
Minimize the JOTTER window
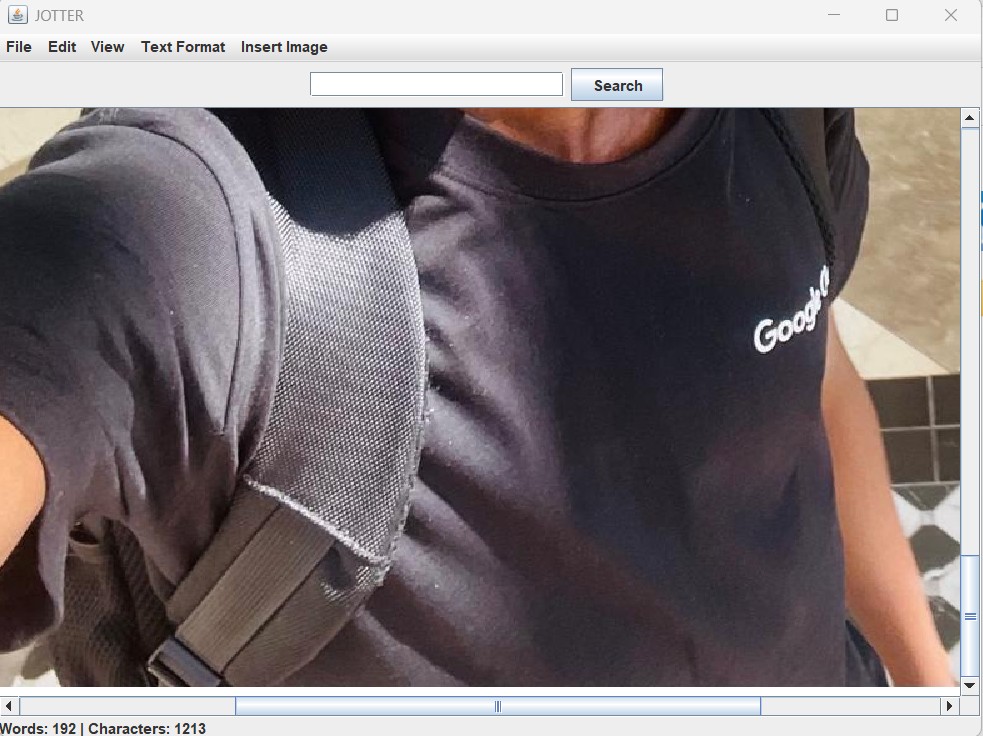coord(834,15)
